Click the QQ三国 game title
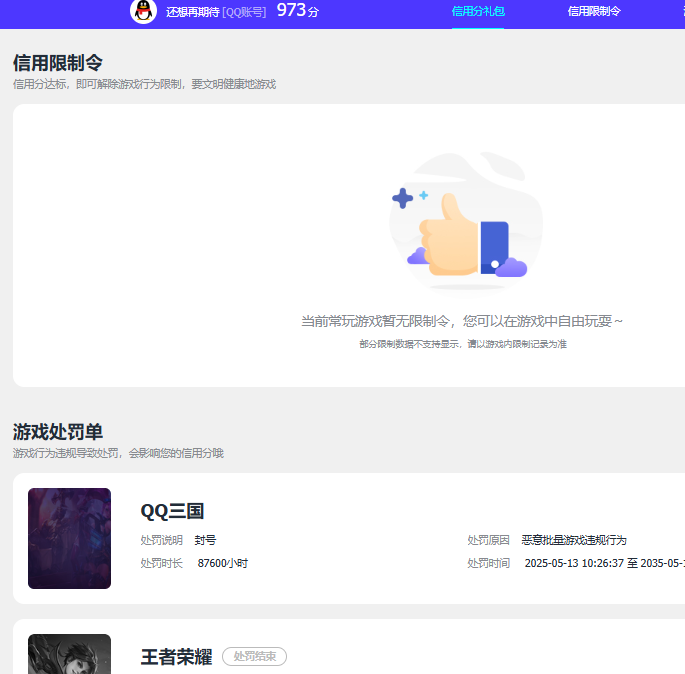 point(172,511)
